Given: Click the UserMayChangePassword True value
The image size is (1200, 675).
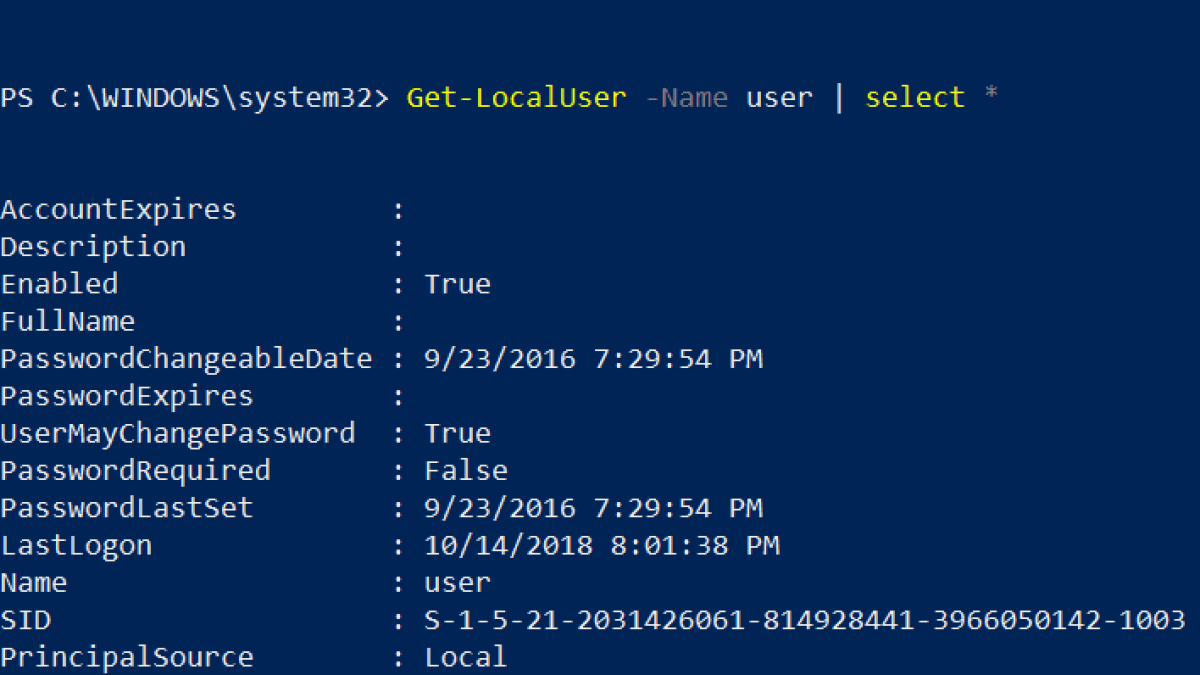Looking at the screenshot, I should click(458, 434).
